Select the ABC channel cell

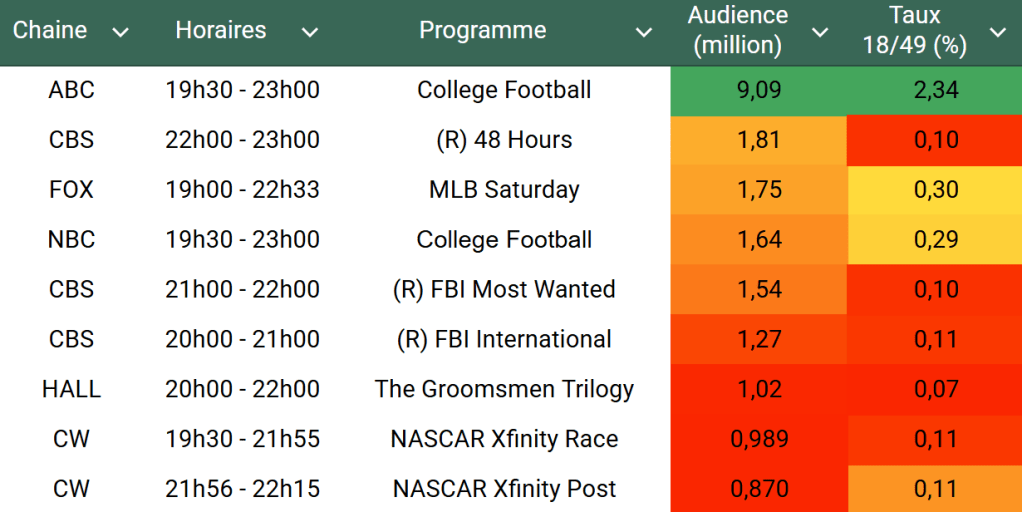click(71, 90)
